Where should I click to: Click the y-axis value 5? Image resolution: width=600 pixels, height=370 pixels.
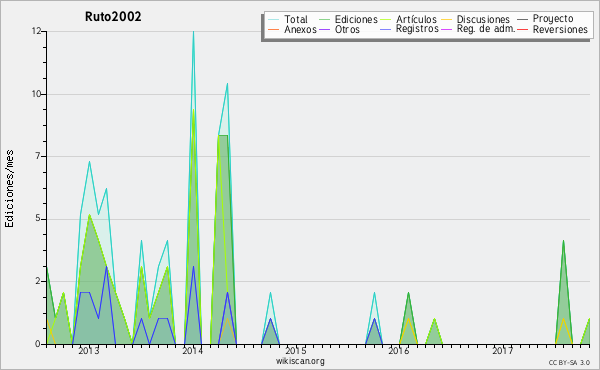click(x=38, y=219)
